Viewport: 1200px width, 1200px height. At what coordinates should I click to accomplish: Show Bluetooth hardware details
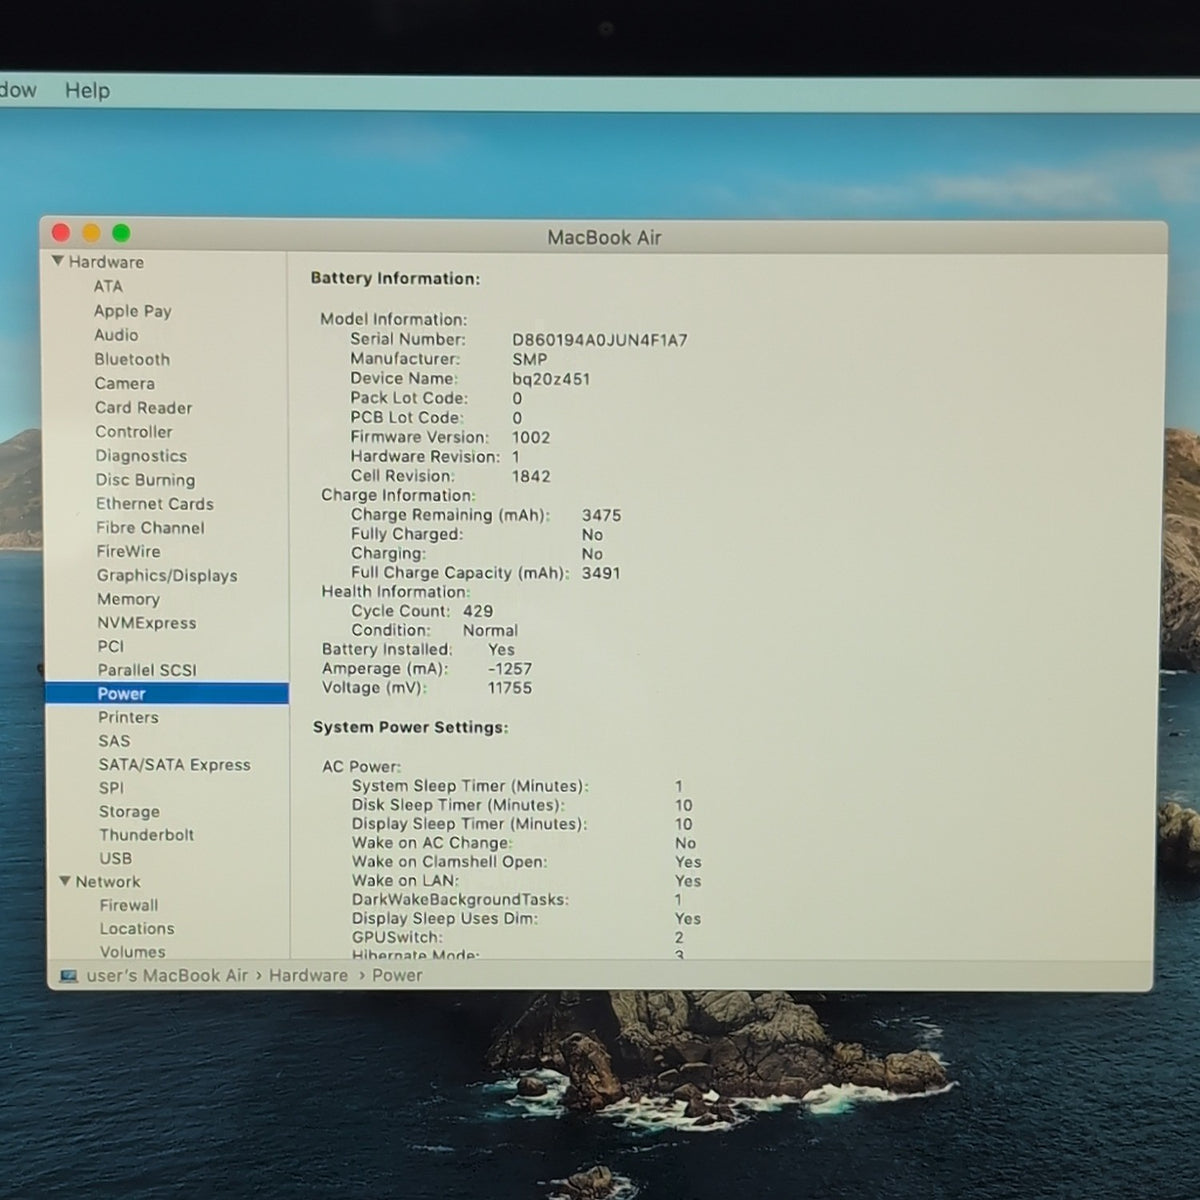[x=132, y=359]
